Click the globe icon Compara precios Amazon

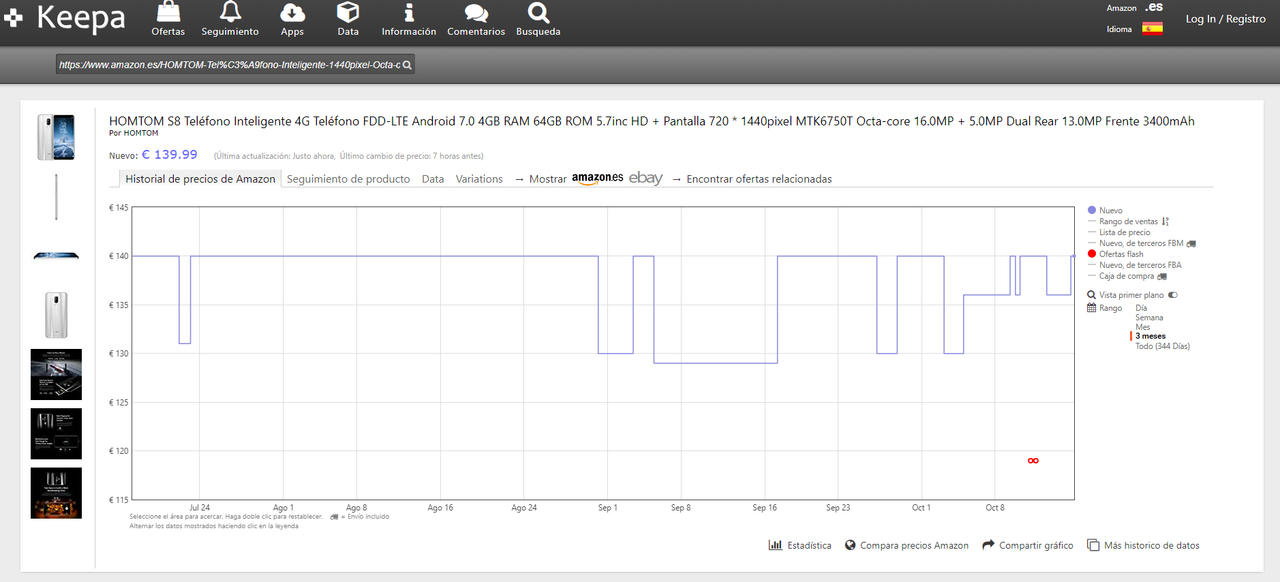850,545
